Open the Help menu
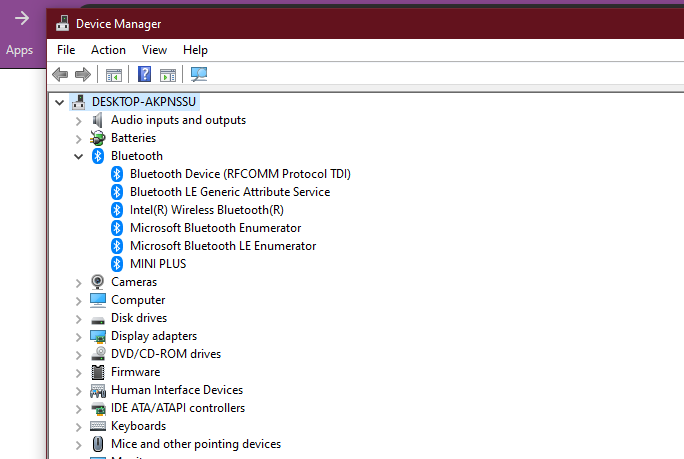 [195, 50]
